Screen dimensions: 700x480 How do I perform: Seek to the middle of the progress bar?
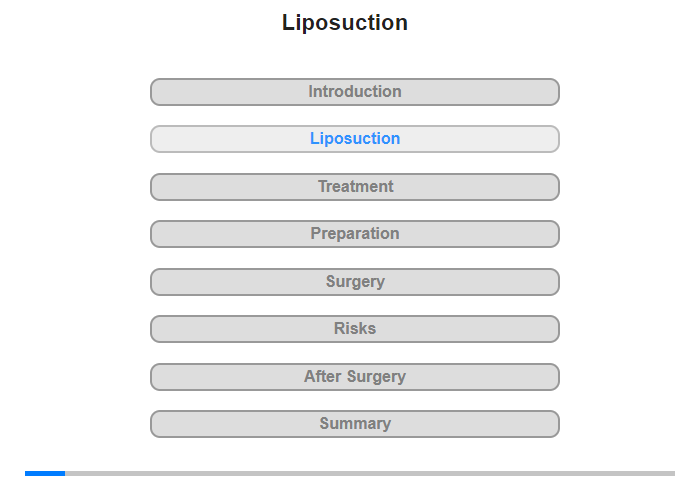[350, 473]
